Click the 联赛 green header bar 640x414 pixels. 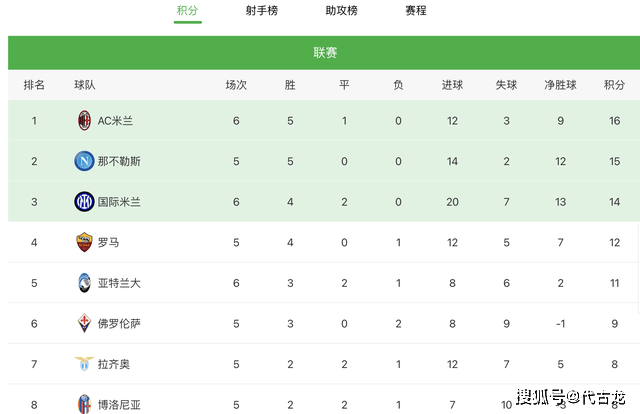coord(324,53)
